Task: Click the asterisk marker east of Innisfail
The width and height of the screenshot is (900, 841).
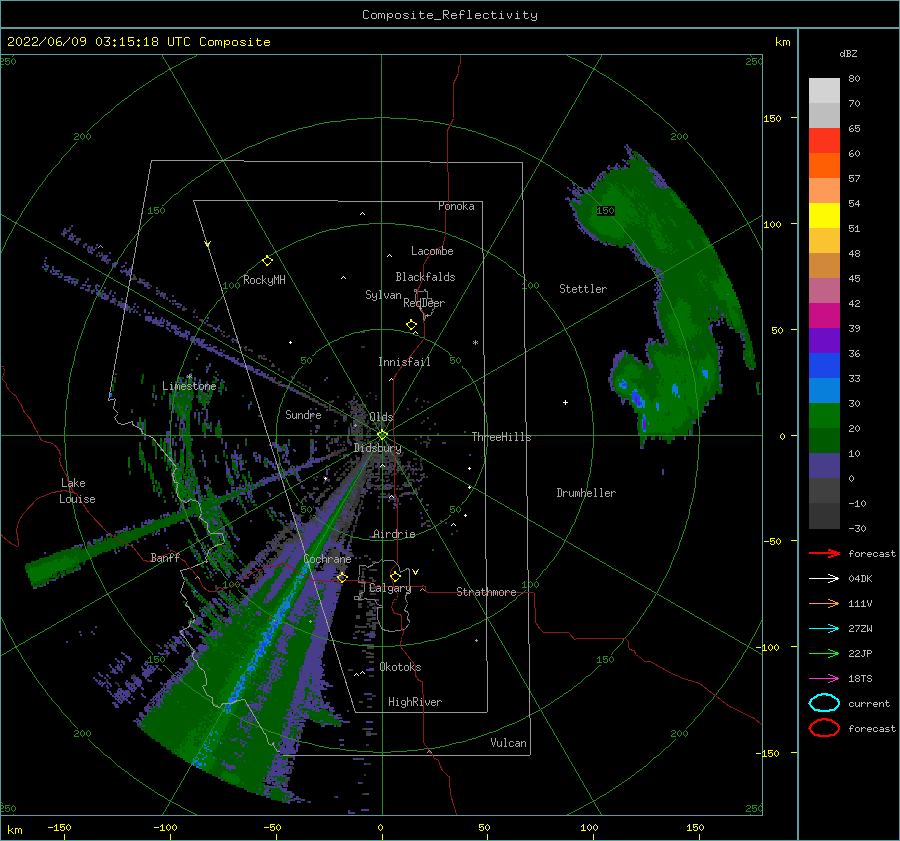Action: (x=475, y=343)
